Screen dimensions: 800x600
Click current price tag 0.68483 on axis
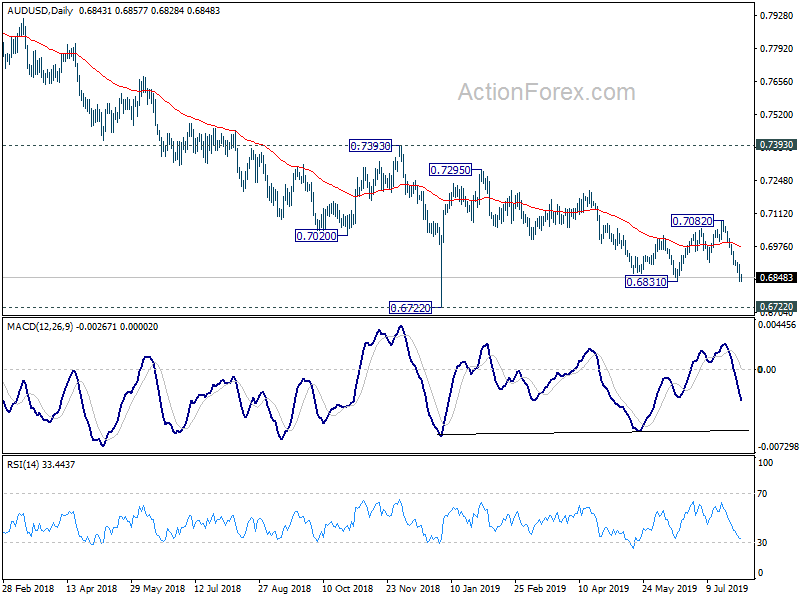pos(777,278)
